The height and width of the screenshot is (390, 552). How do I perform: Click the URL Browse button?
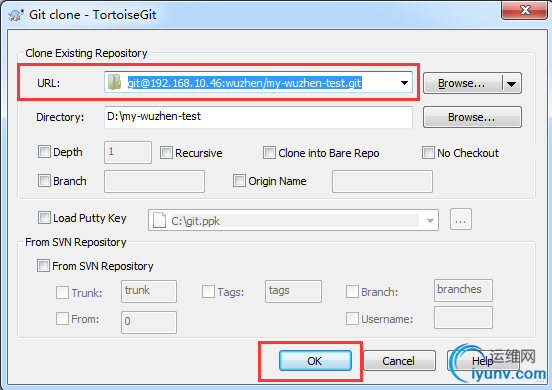click(463, 83)
